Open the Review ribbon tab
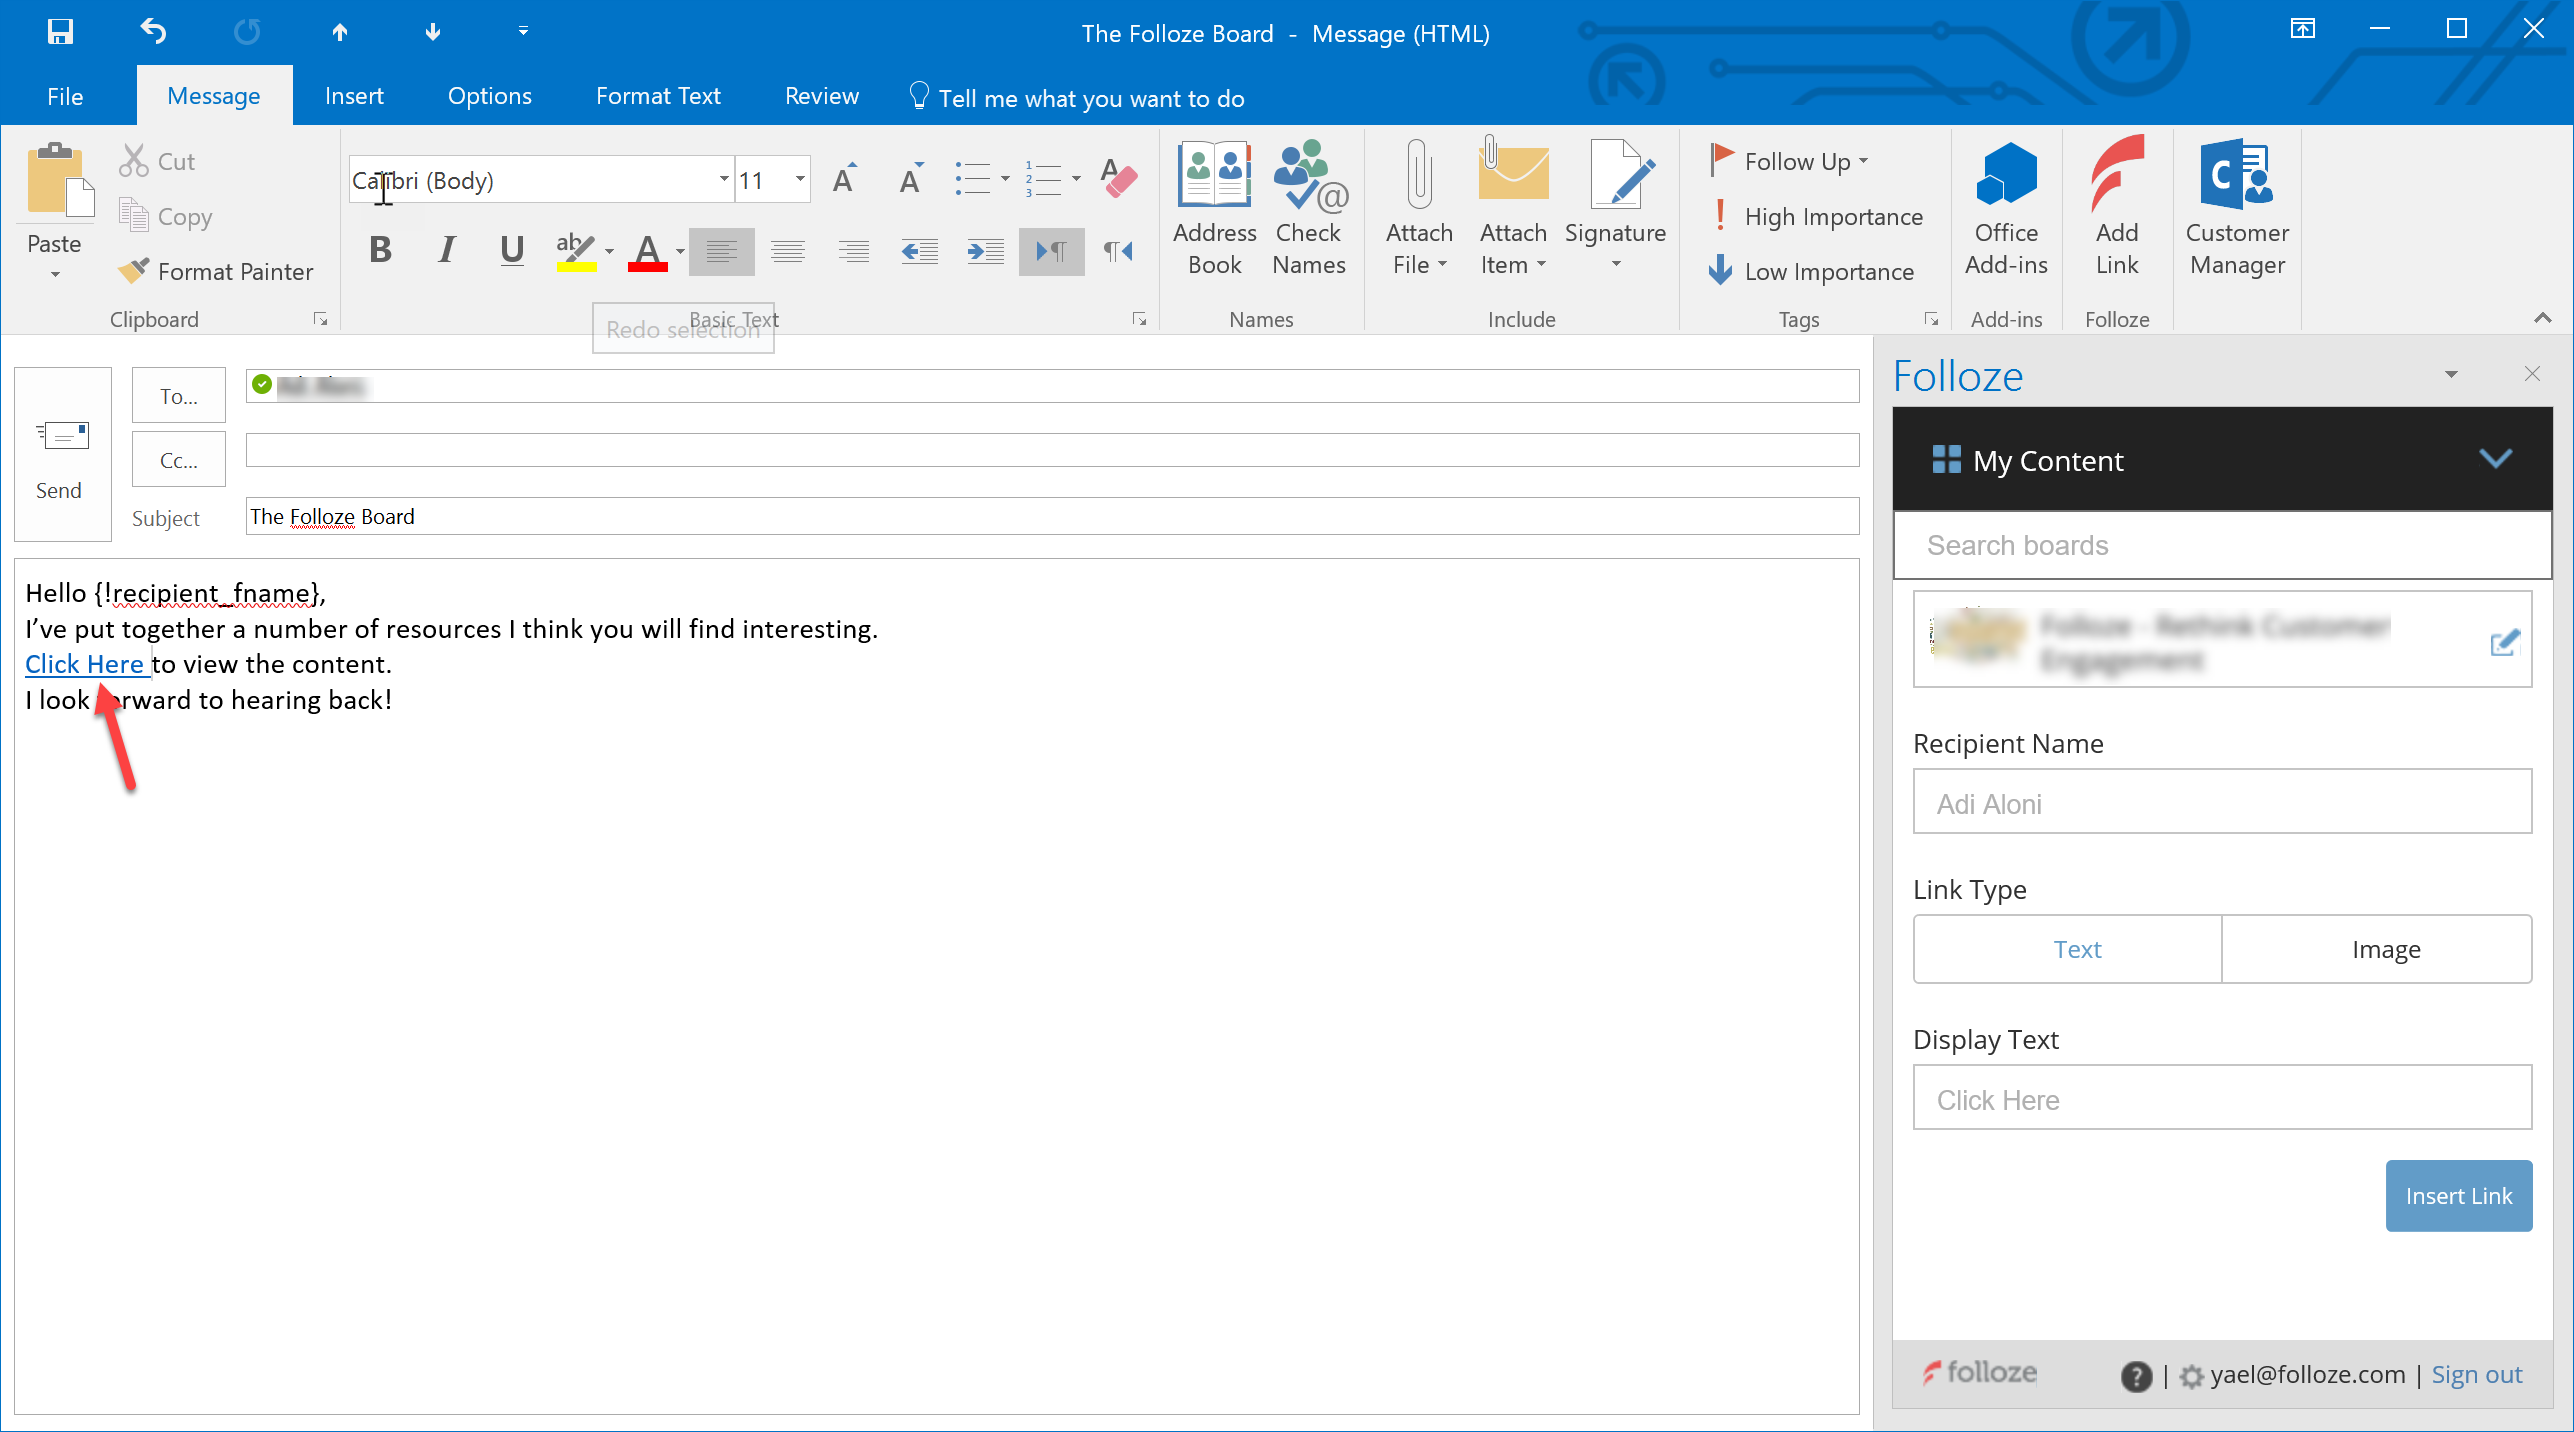The image size is (2574, 1432). (821, 95)
